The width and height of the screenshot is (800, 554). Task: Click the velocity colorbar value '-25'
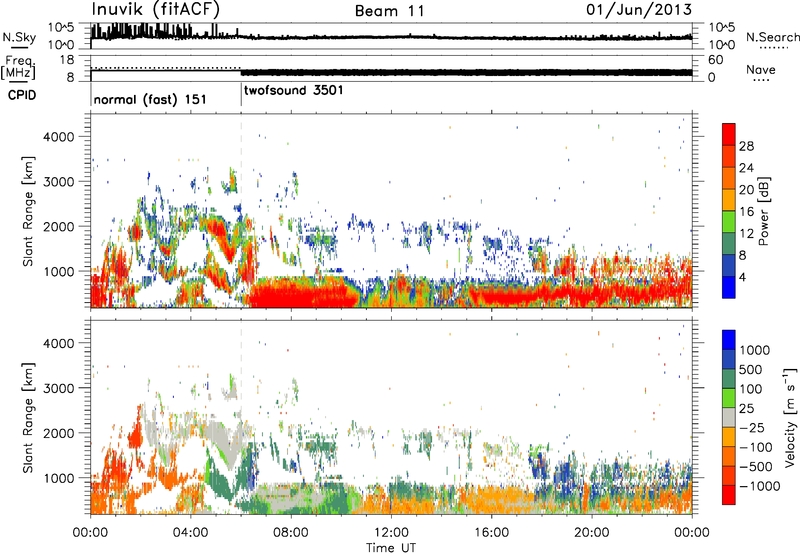[x=754, y=428]
